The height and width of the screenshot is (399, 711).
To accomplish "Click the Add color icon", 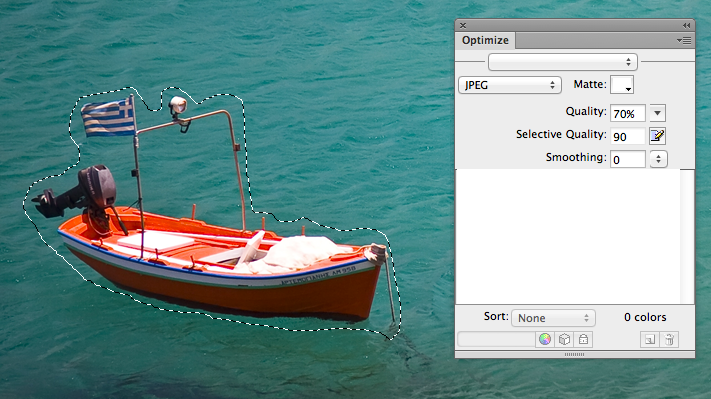I will [650, 339].
